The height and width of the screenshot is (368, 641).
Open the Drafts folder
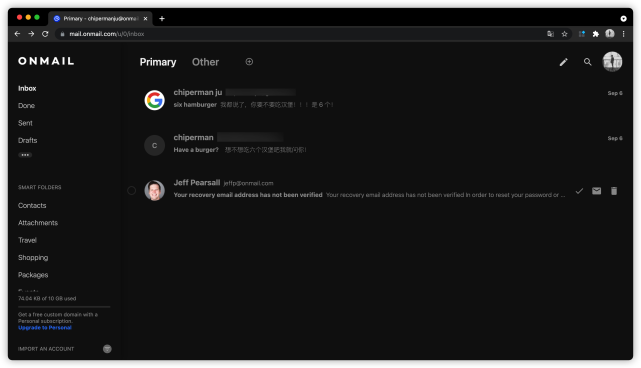point(27,140)
